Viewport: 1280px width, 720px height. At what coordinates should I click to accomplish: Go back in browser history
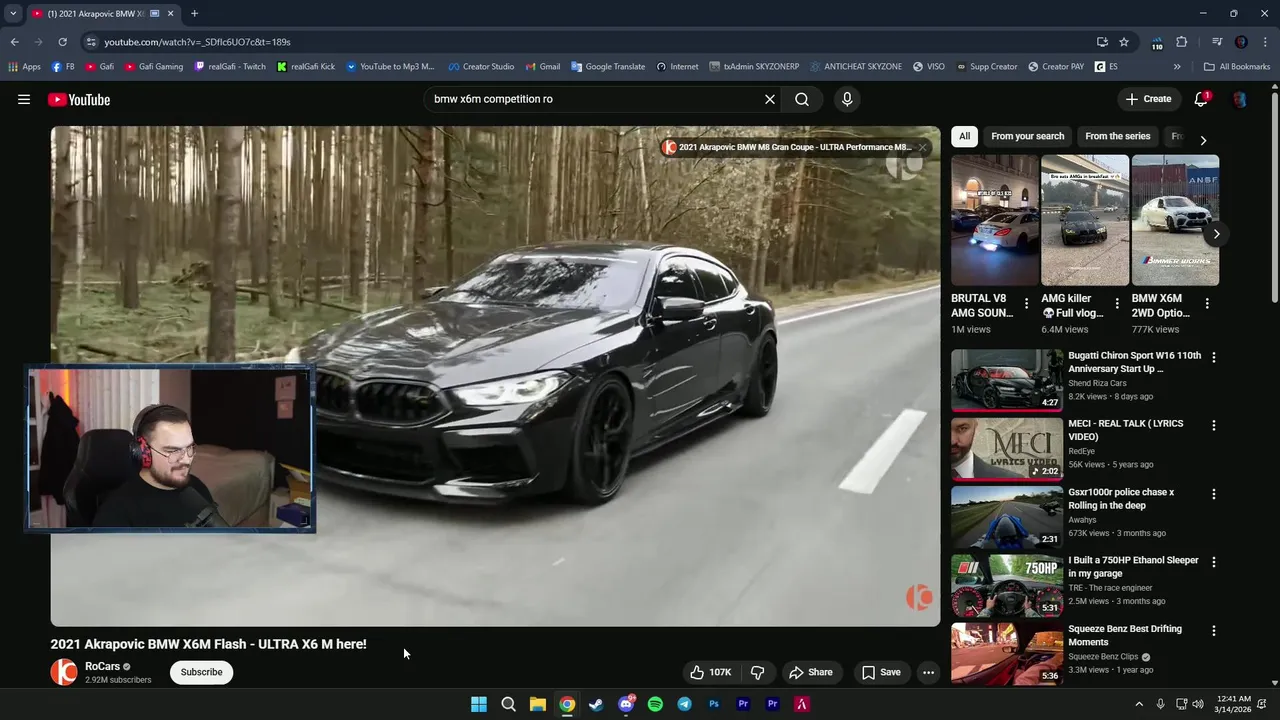pyautogui.click(x=14, y=42)
